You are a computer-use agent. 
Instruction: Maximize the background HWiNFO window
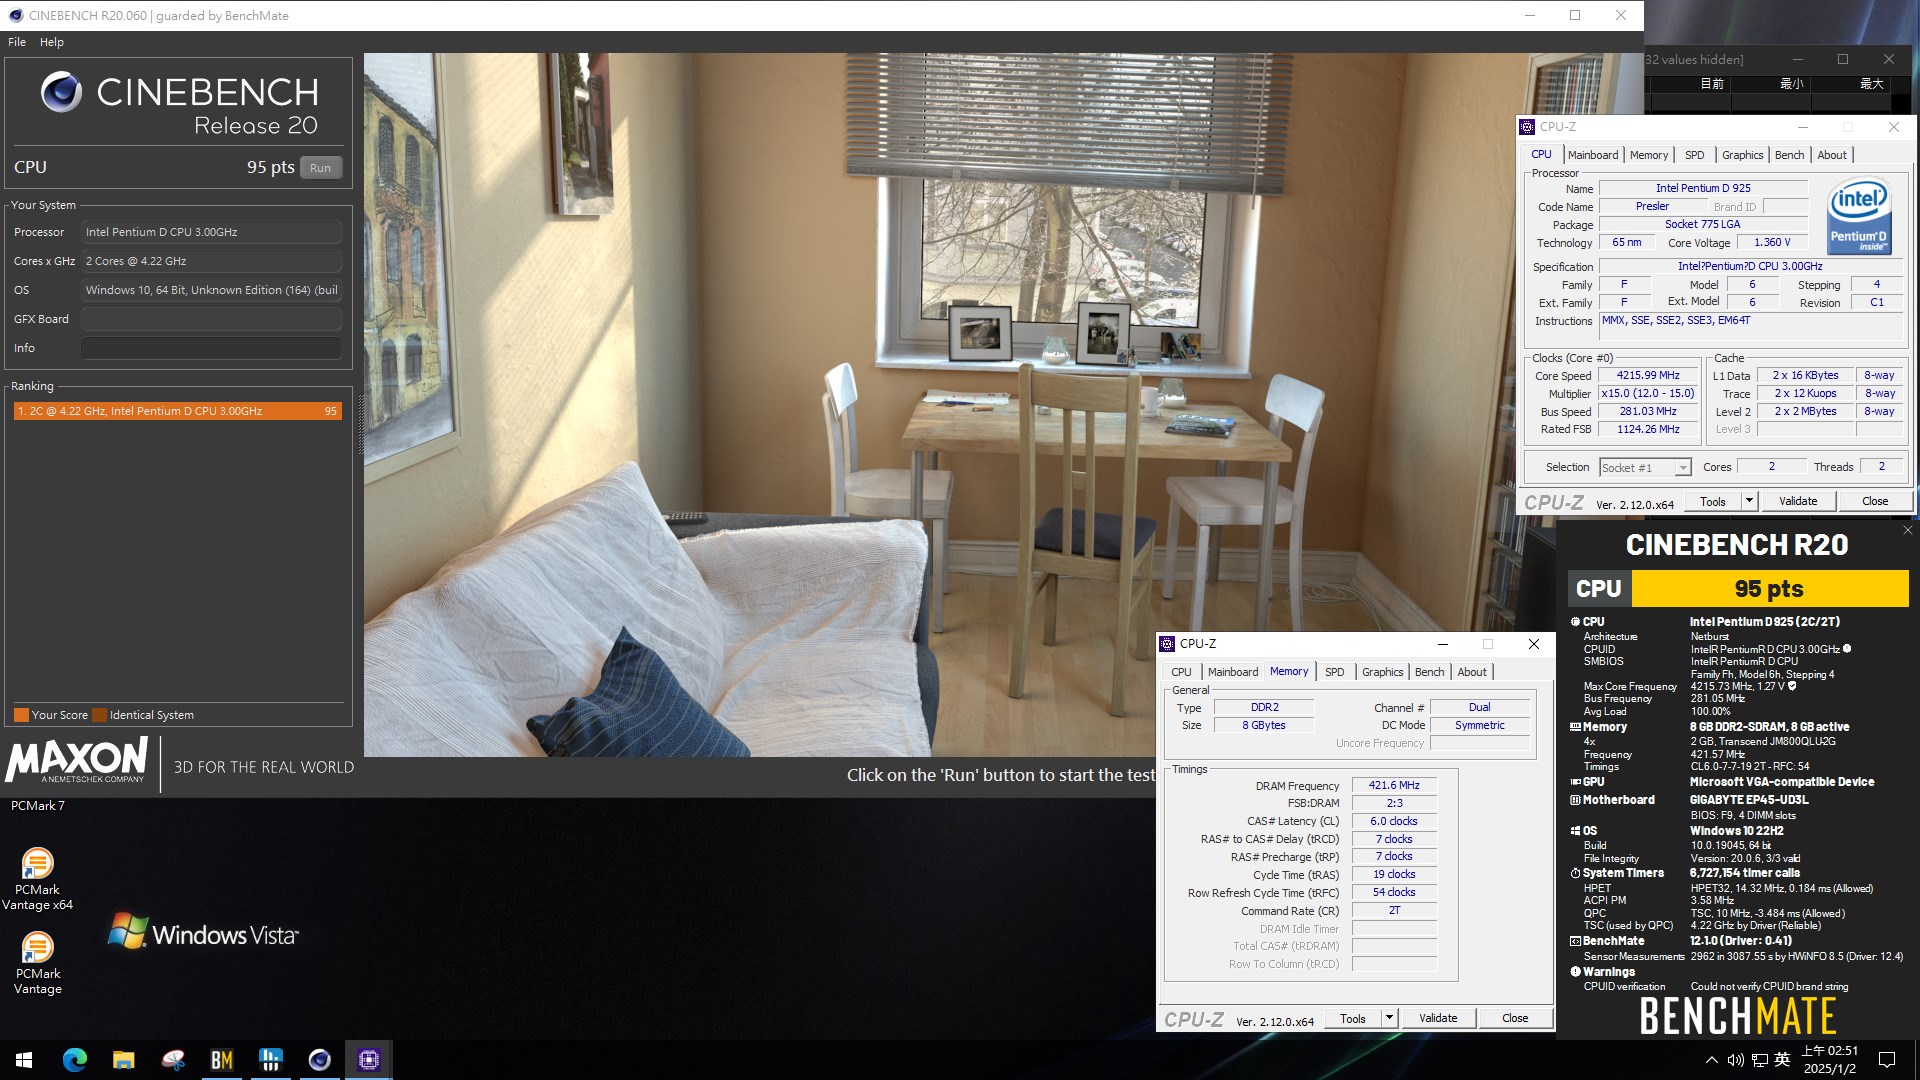tap(1842, 60)
